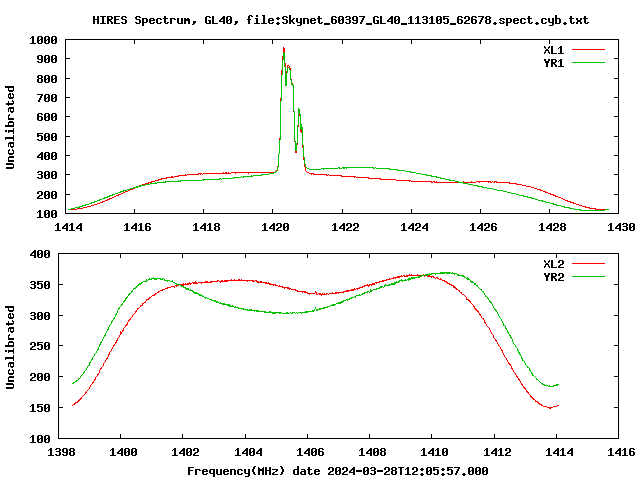This screenshot has width=640, height=480.
Task: Click the 1430 tick label on top plot
Action: point(621,227)
